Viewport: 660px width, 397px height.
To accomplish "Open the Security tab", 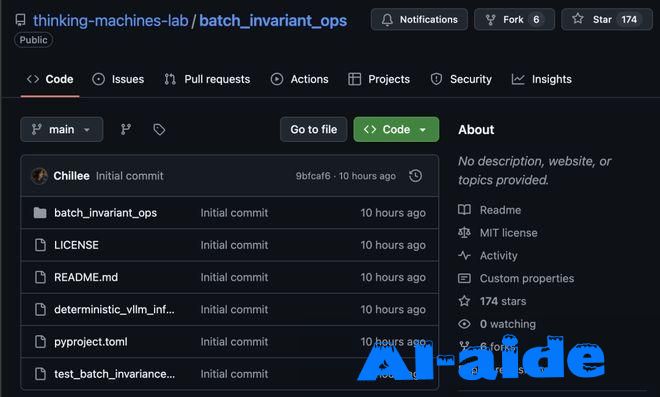I will tap(461, 79).
